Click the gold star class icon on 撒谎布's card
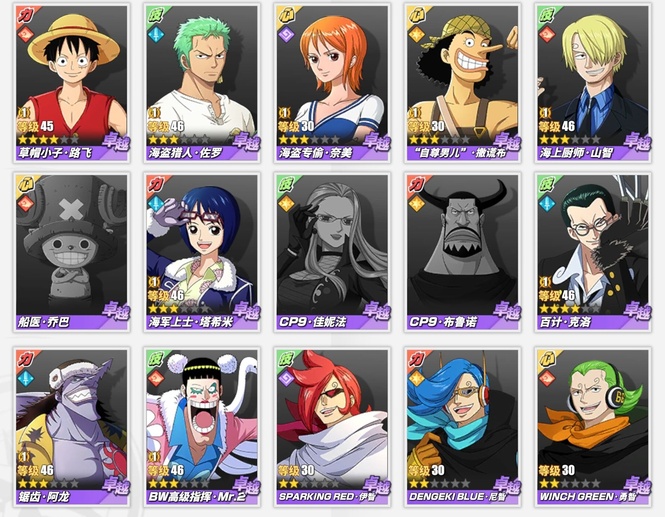 click(x=416, y=34)
